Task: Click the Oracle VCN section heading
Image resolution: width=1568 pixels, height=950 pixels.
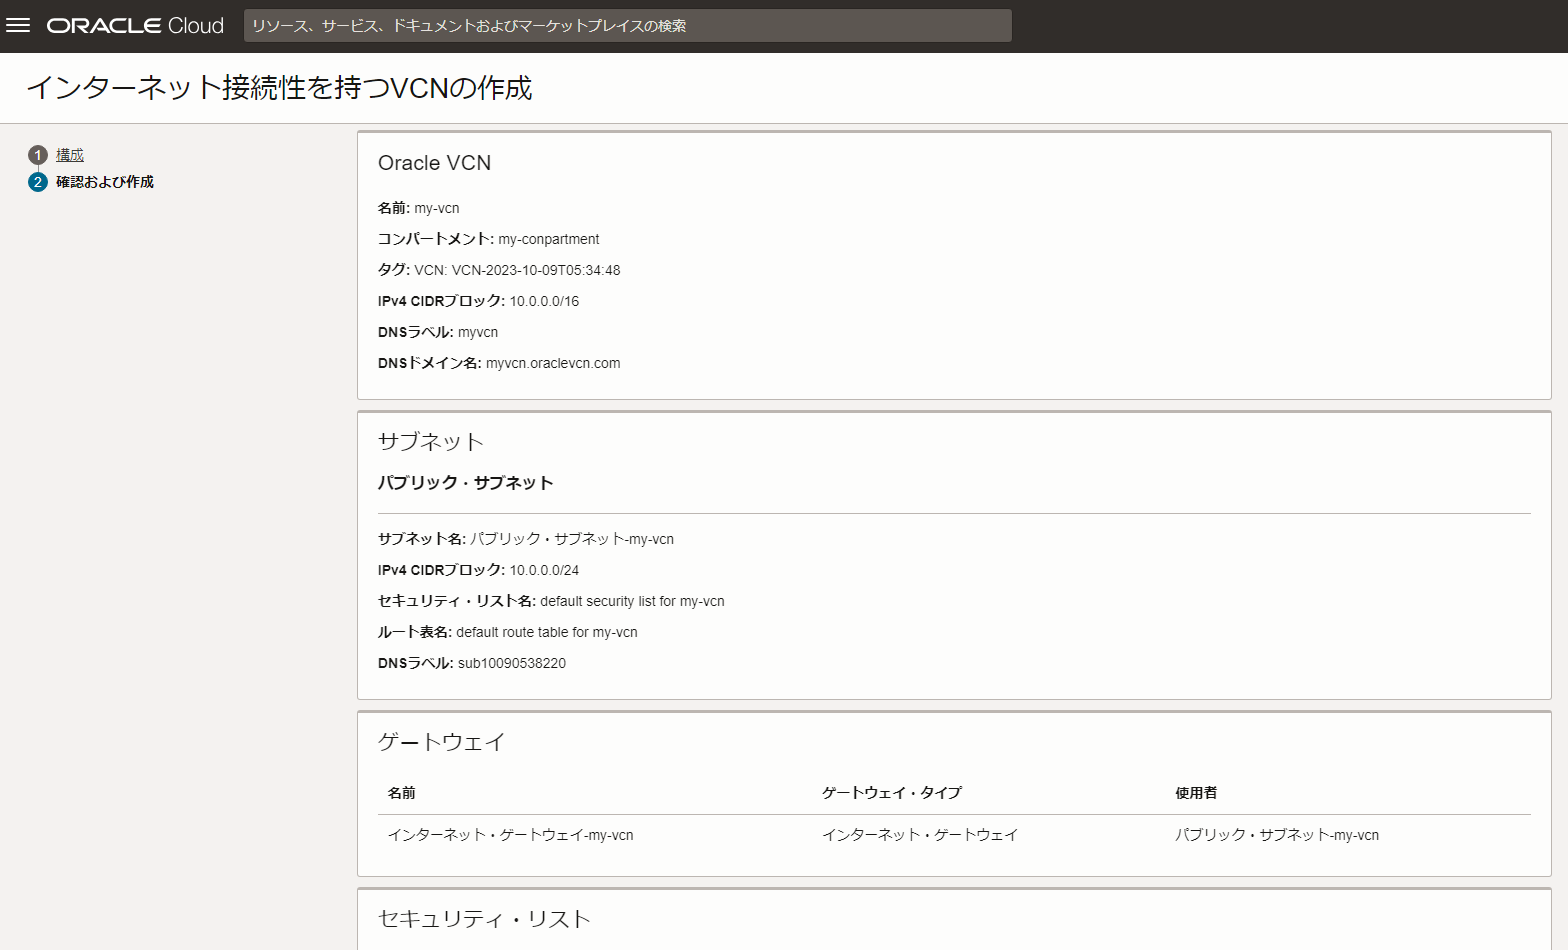Action: click(x=434, y=163)
